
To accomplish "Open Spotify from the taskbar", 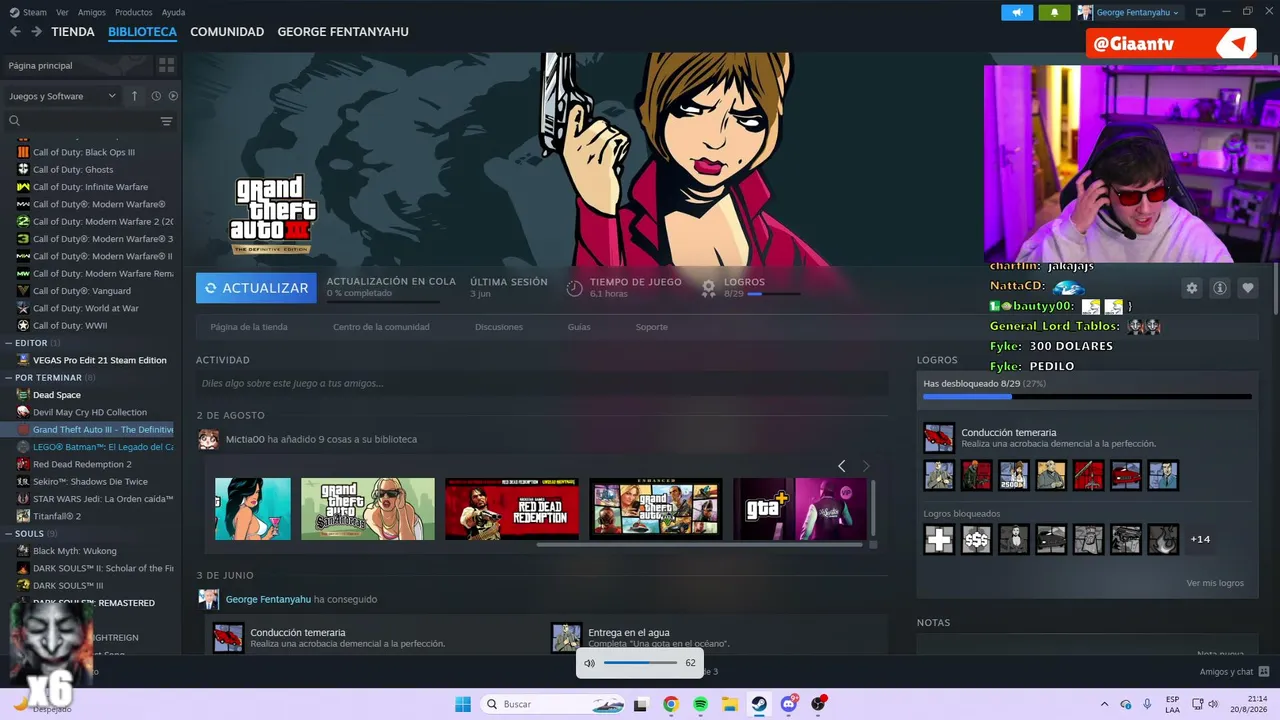I will [x=701, y=704].
